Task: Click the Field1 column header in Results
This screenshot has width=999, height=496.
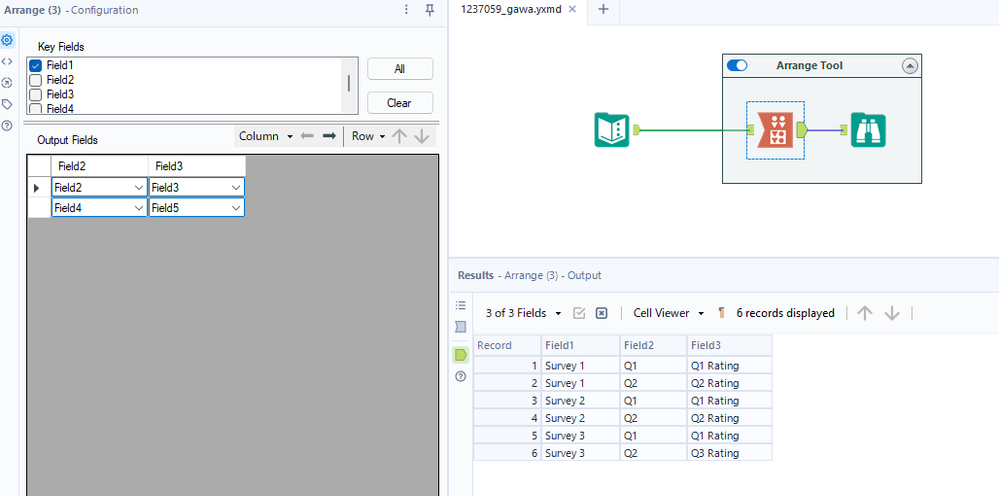Action: tap(580, 345)
